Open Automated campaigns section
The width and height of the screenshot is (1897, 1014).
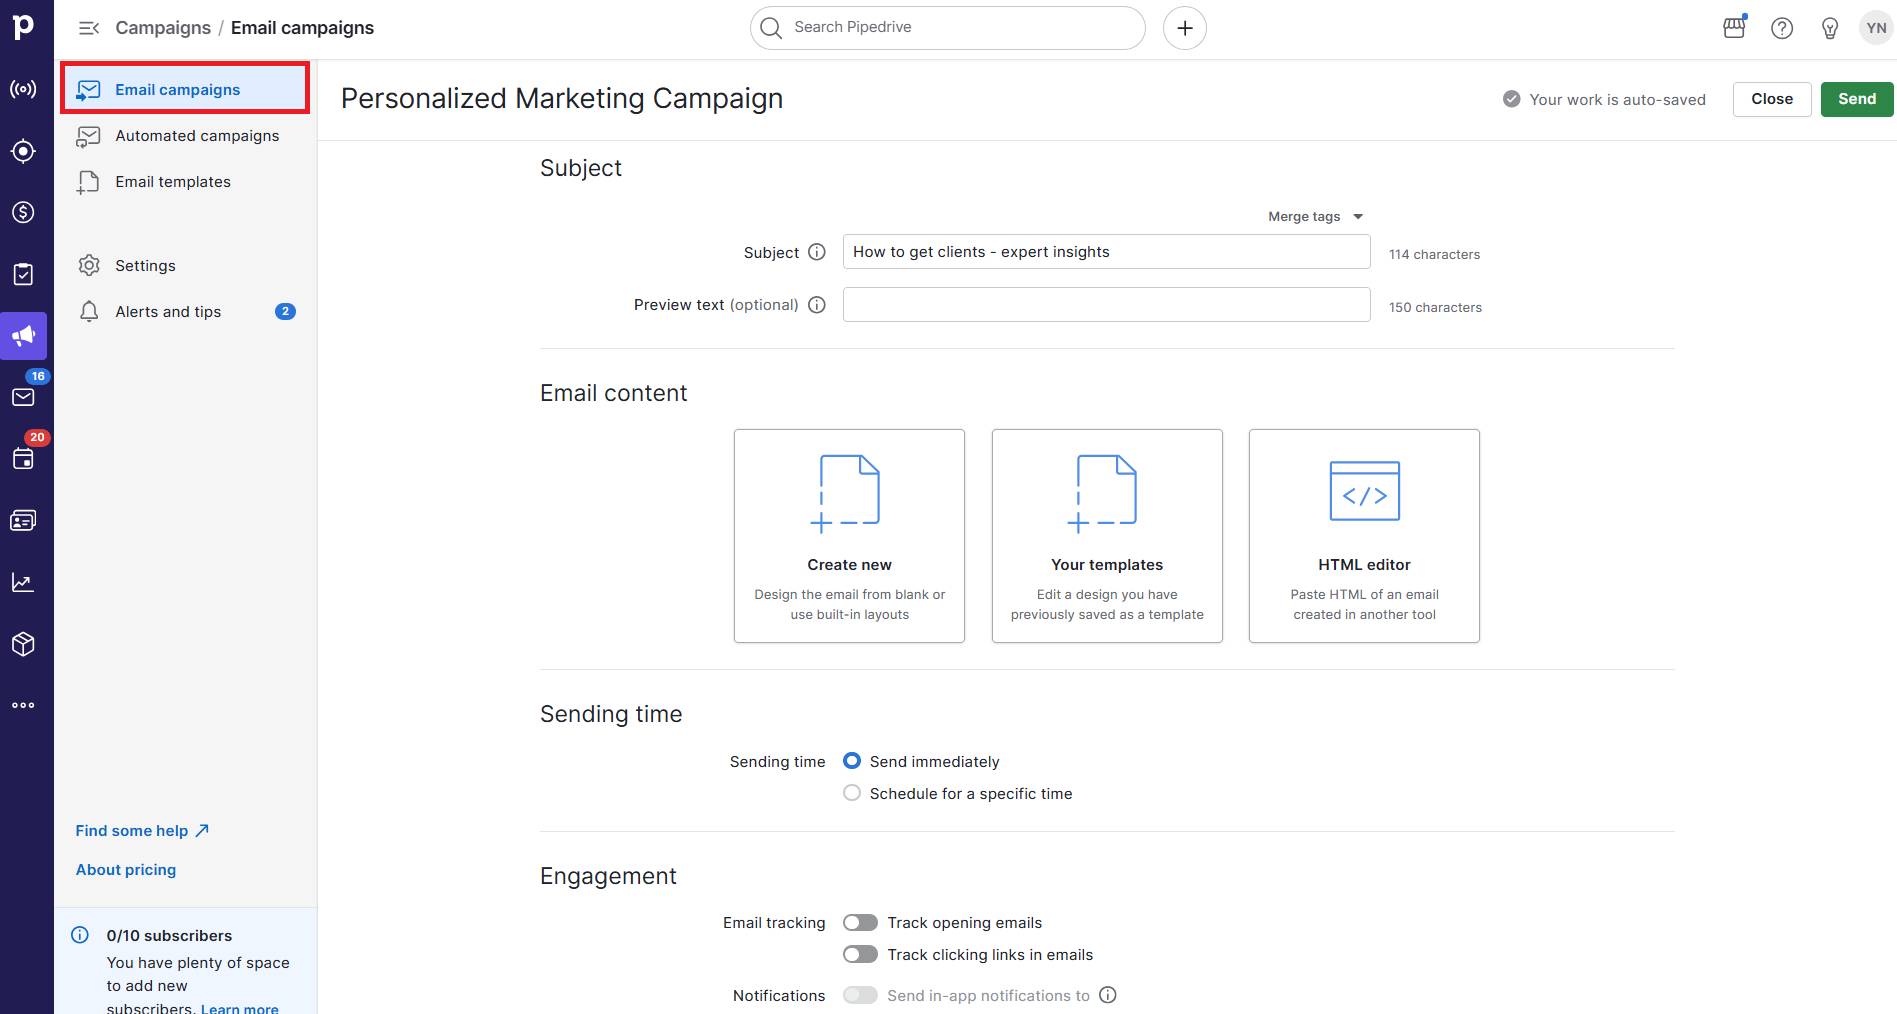coord(197,135)
